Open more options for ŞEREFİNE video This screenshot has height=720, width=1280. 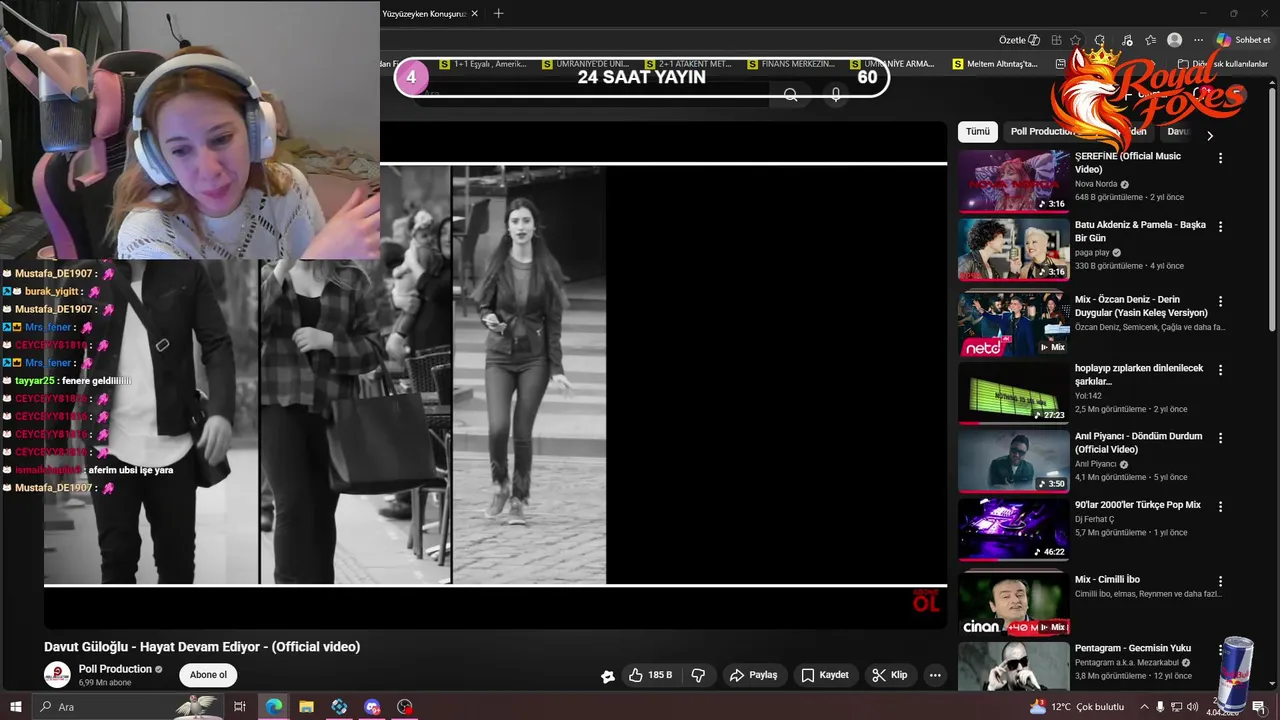(1220, 158)
